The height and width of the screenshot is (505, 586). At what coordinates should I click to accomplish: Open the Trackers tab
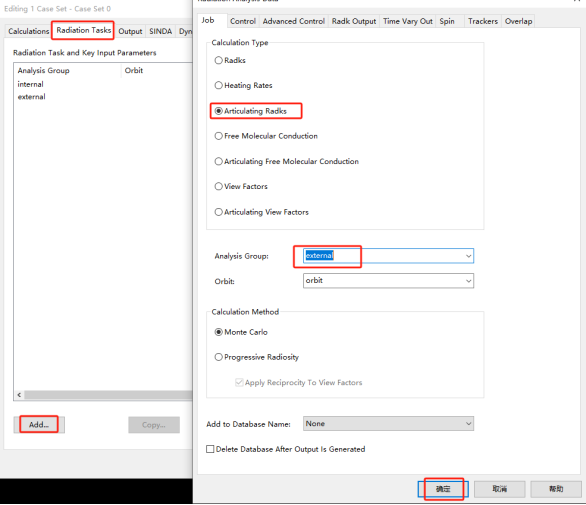[x=483, y=21]
